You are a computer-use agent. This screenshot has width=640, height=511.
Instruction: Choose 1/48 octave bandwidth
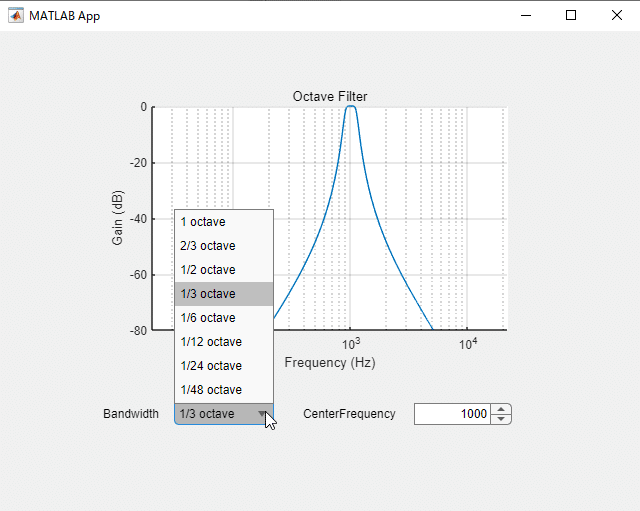tap(224, 390)
